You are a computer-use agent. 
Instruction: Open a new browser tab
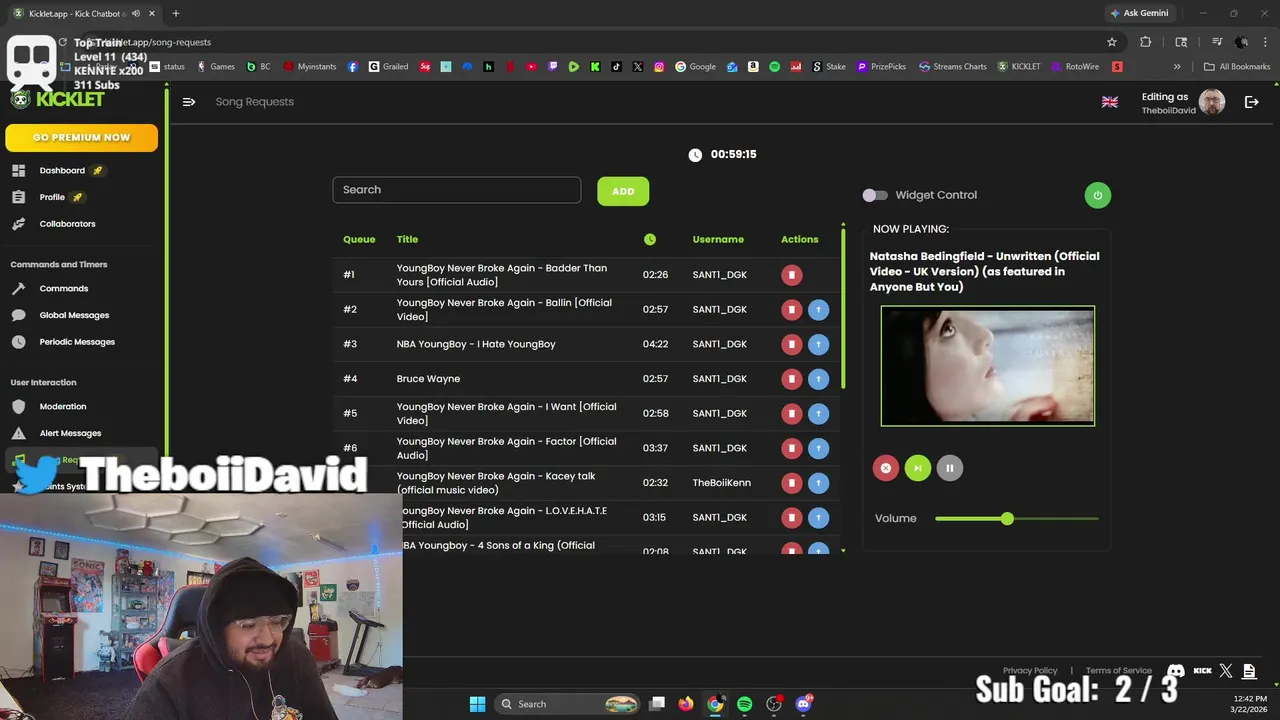176,13
